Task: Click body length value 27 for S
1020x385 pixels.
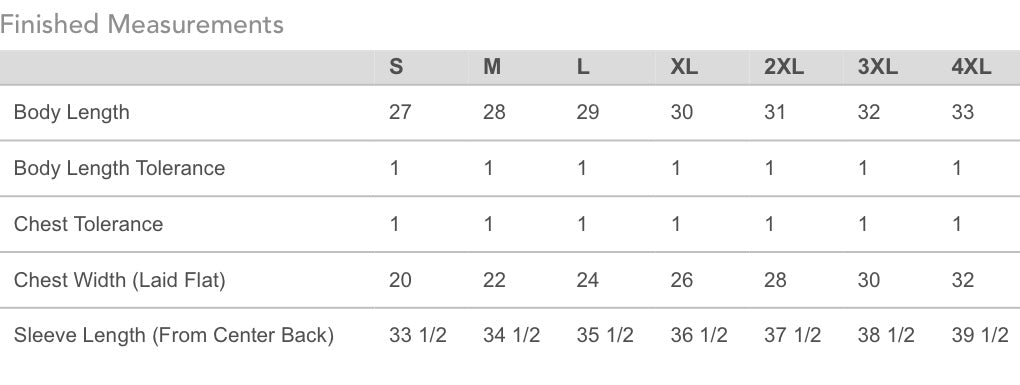Action: point(400,113)
